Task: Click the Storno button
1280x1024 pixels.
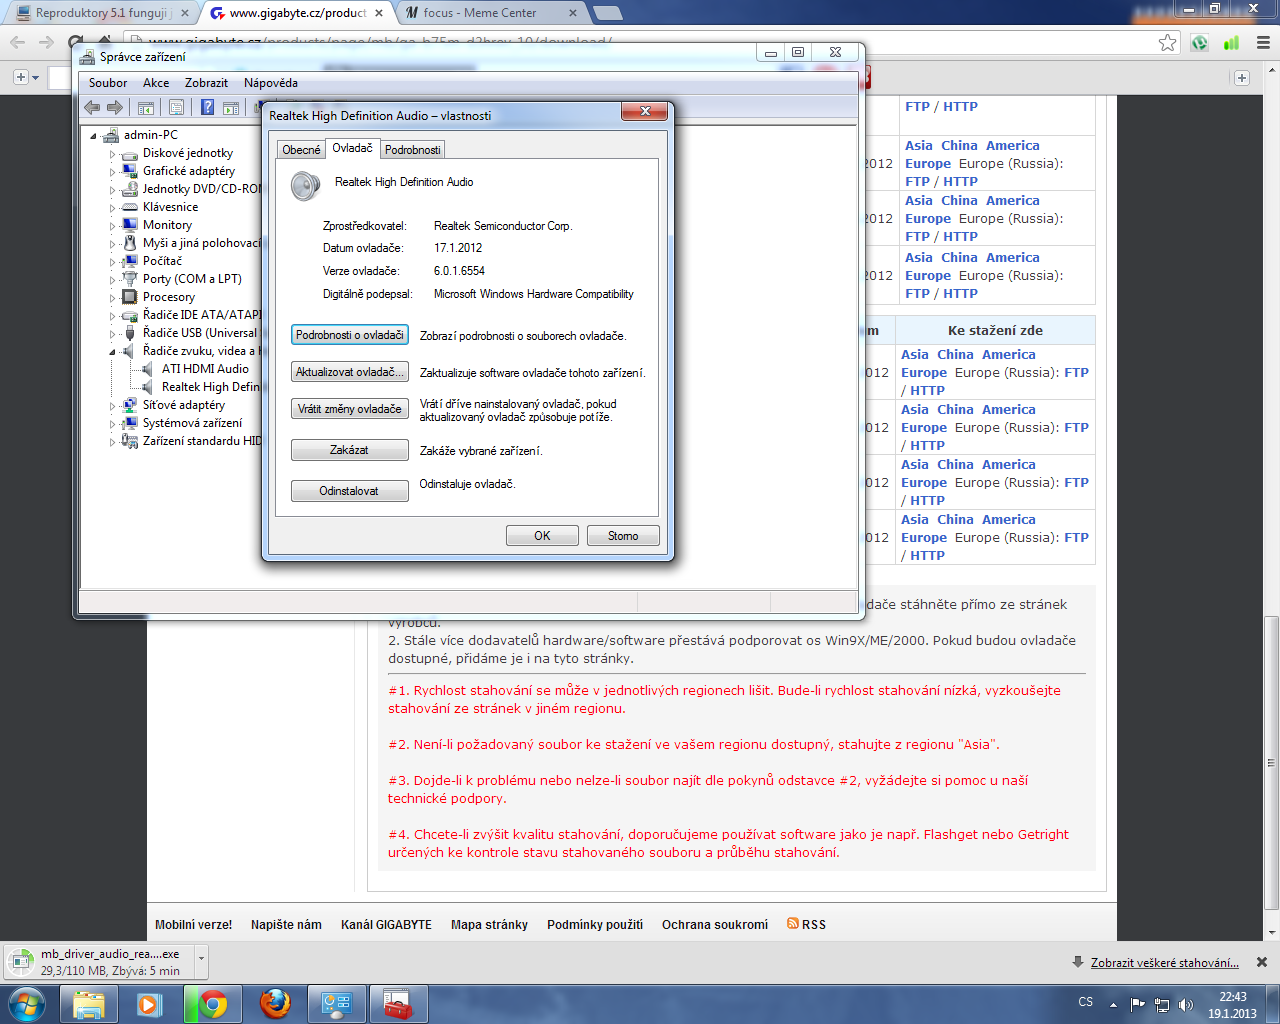Action: point(623,536)
